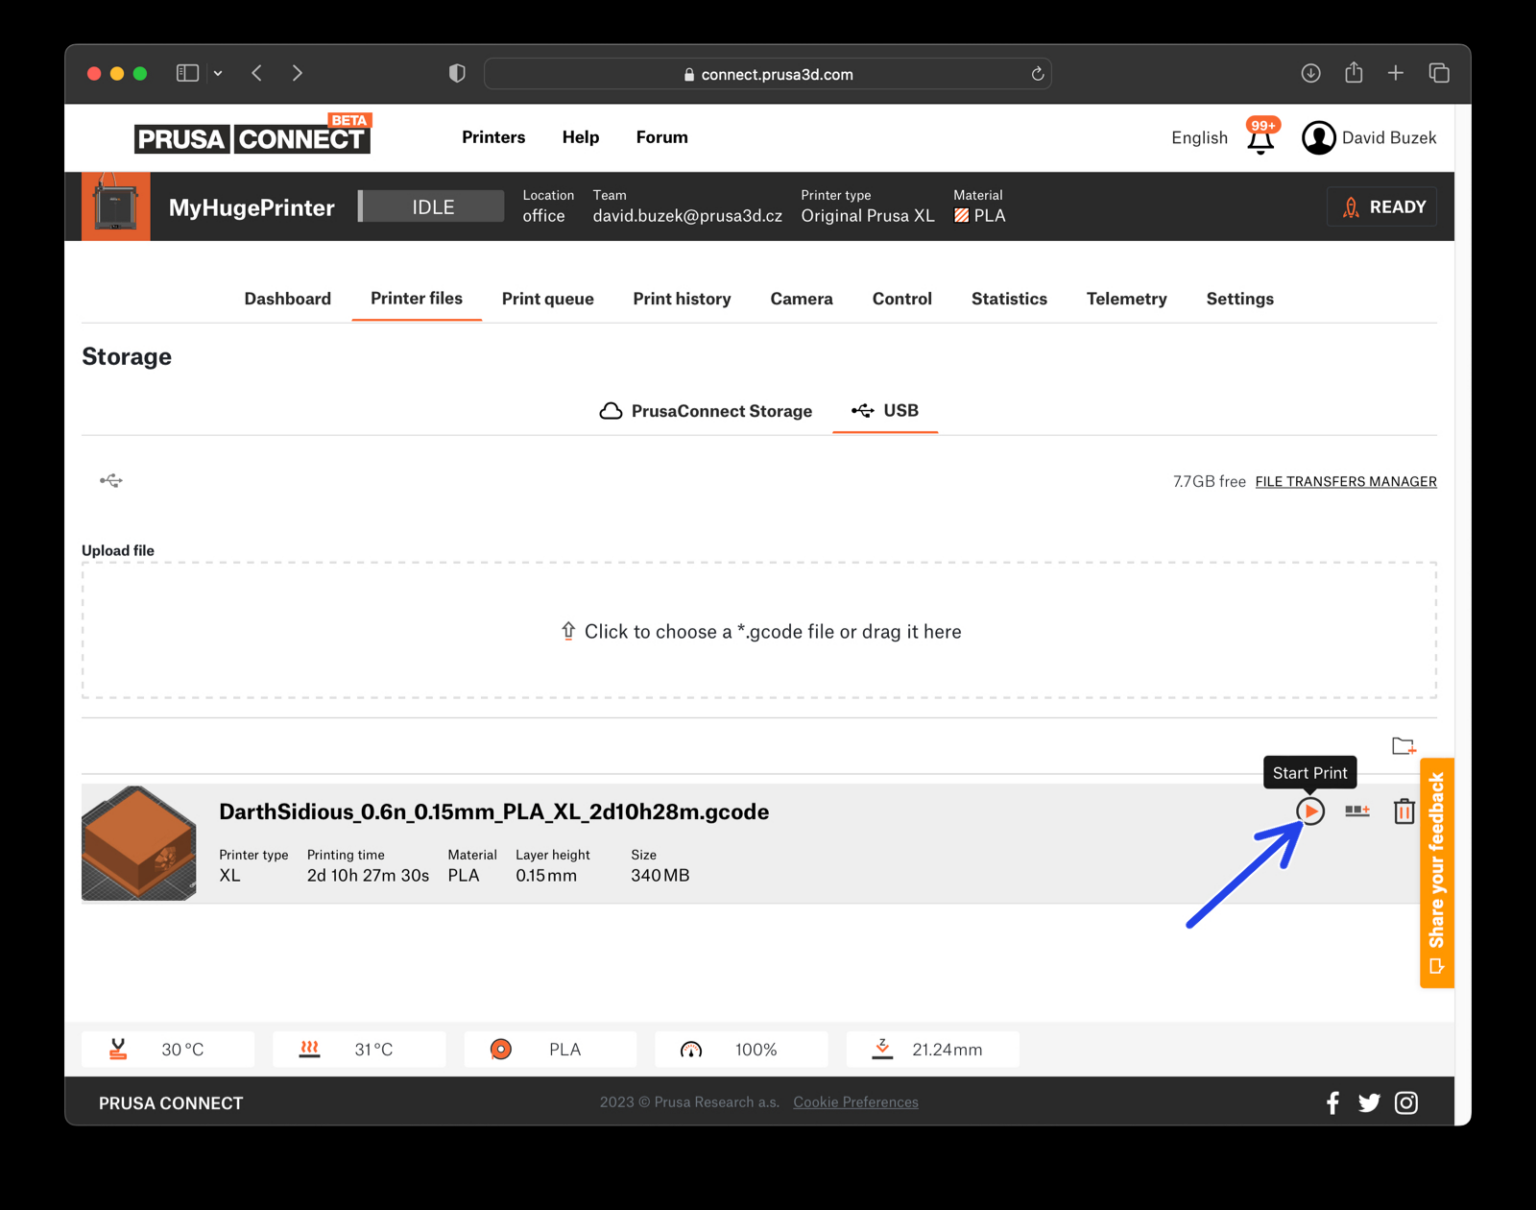The image size is (1536, 1210).
Task: Open the Share your feedback panel
Action: coord(1436,872)
